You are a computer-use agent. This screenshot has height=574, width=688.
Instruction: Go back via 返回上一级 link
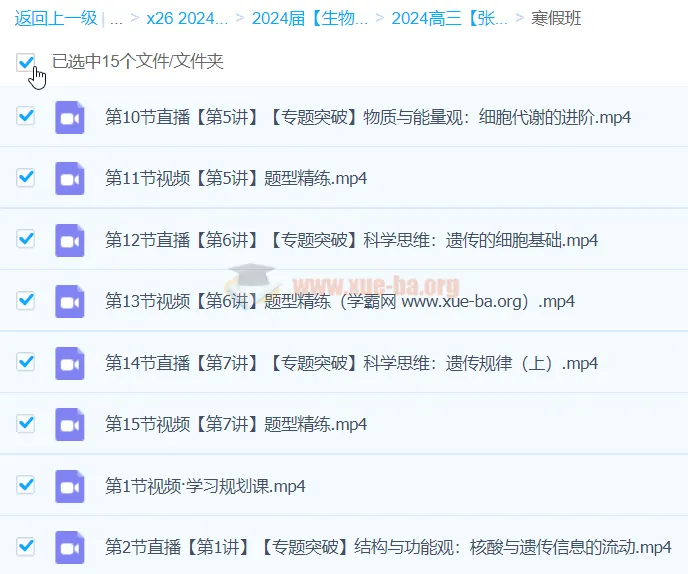[55, 18]
